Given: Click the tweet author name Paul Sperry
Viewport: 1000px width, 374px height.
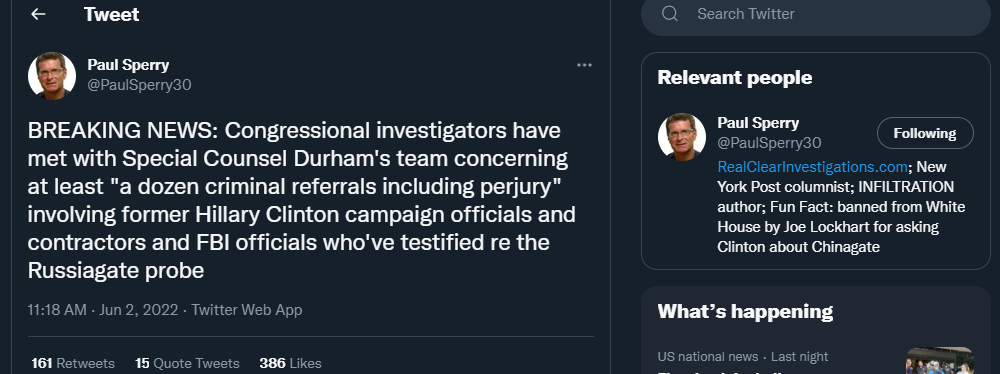Looking at the screenshot, I should (128, 65).
